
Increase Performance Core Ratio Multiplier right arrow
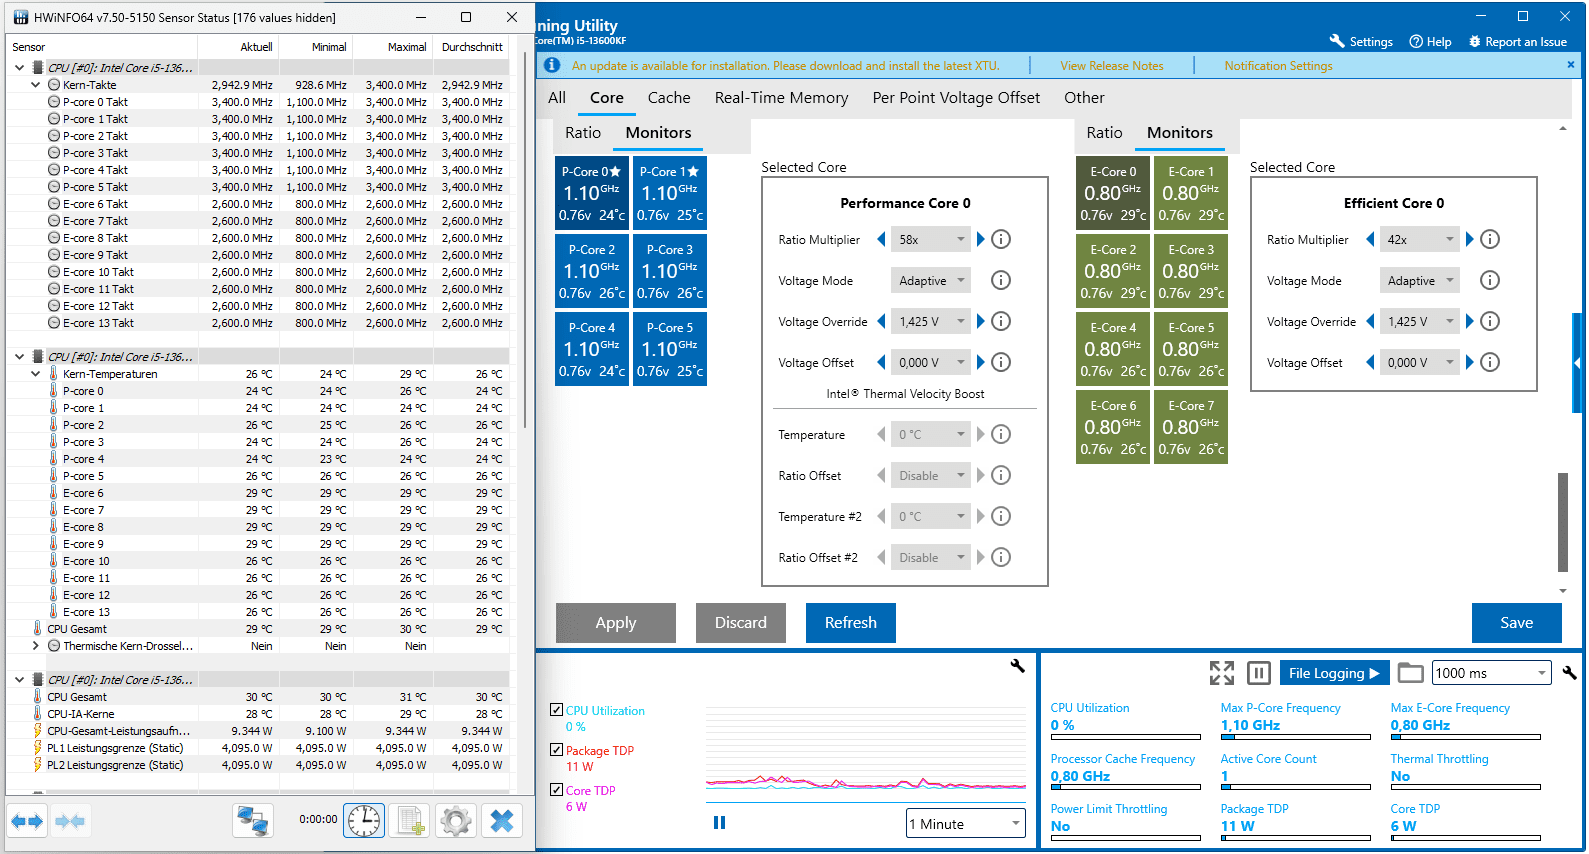[981, 239]
